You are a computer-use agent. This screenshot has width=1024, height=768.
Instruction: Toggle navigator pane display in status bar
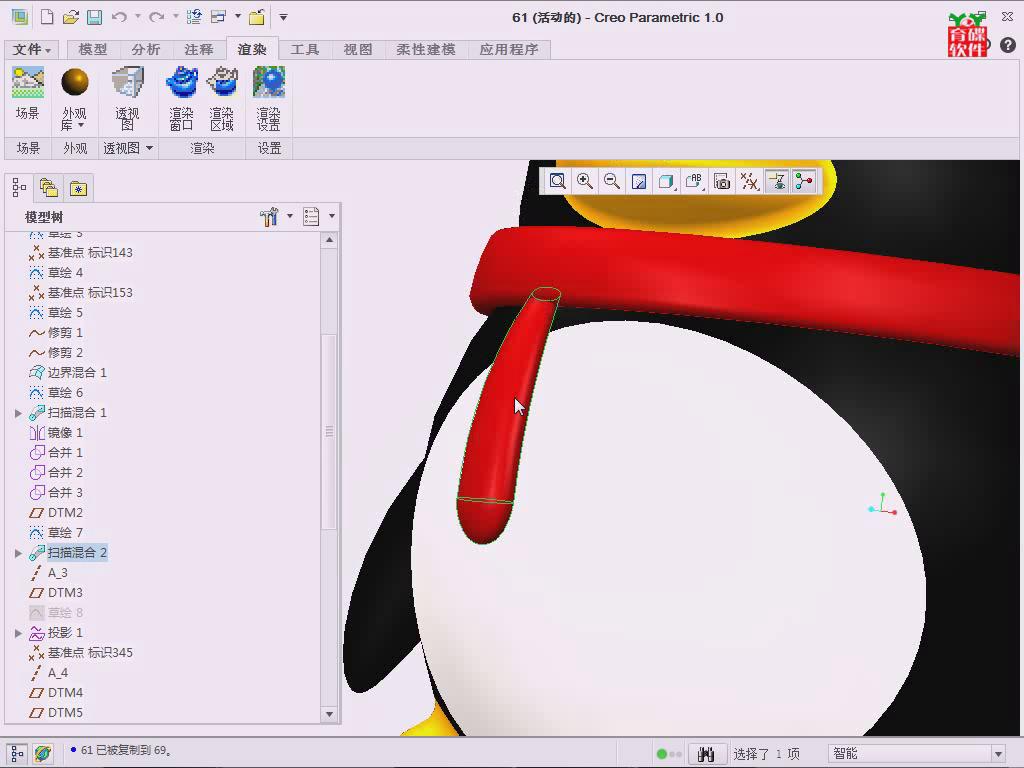click(x=17, y=754)
